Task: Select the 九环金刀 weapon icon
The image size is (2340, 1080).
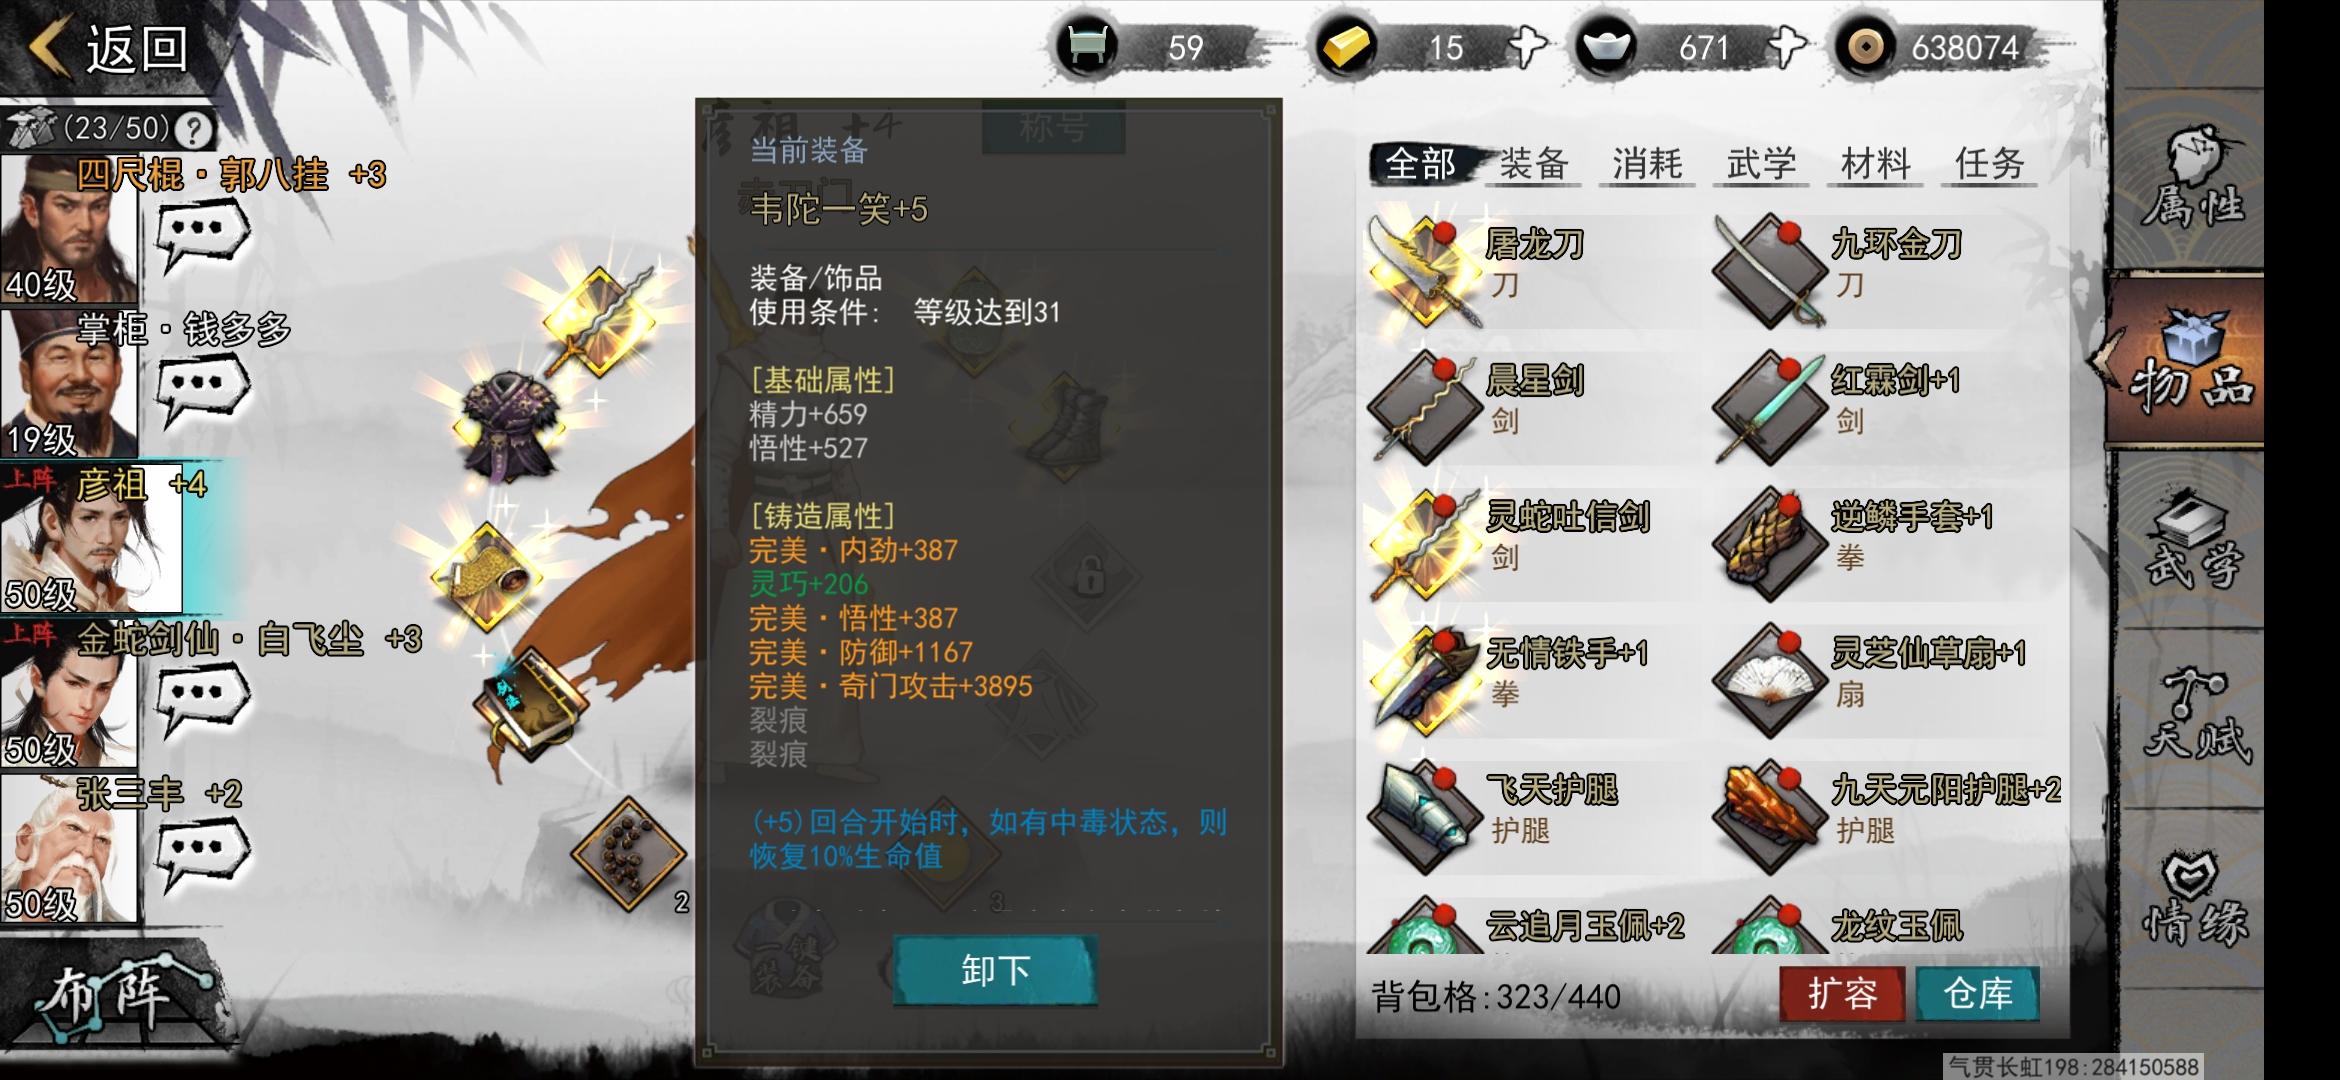Action: pos(1770,270)
